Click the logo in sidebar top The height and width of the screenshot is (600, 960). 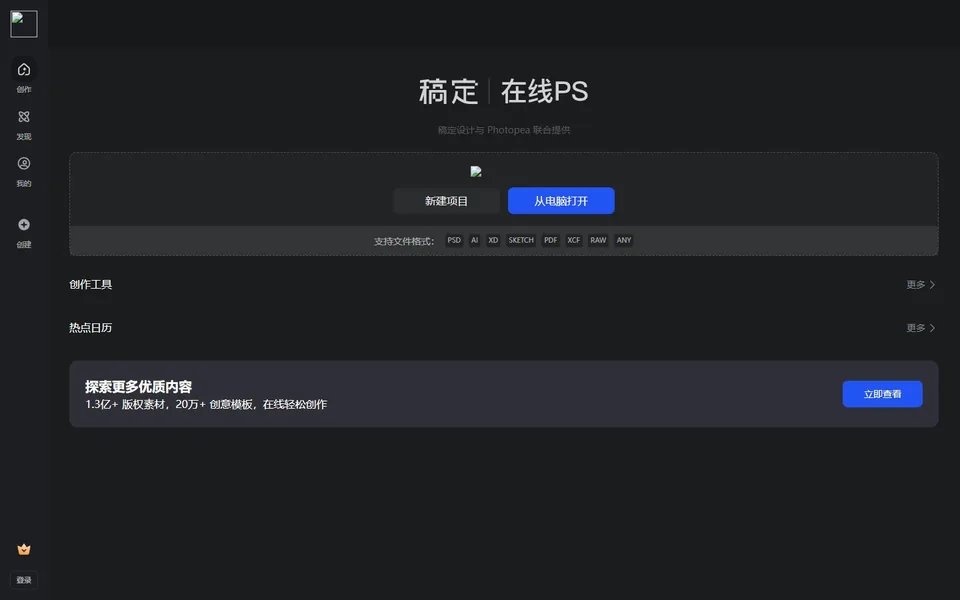24,24
